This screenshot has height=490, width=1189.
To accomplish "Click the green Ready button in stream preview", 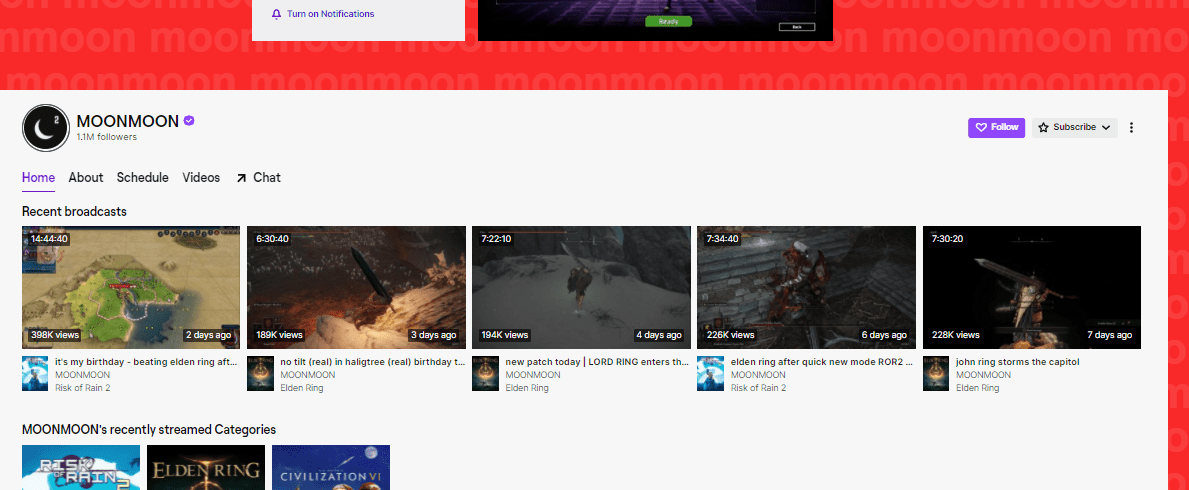I will click(669, 22).
